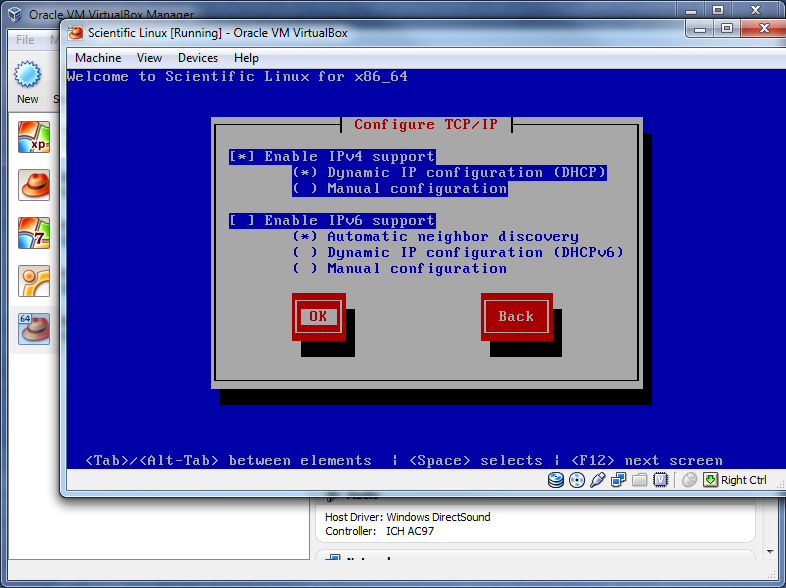The image size is (786, 588).
Task: Click Host Driver: Windows DirectSound text
Action: click(x=408, y=517)
